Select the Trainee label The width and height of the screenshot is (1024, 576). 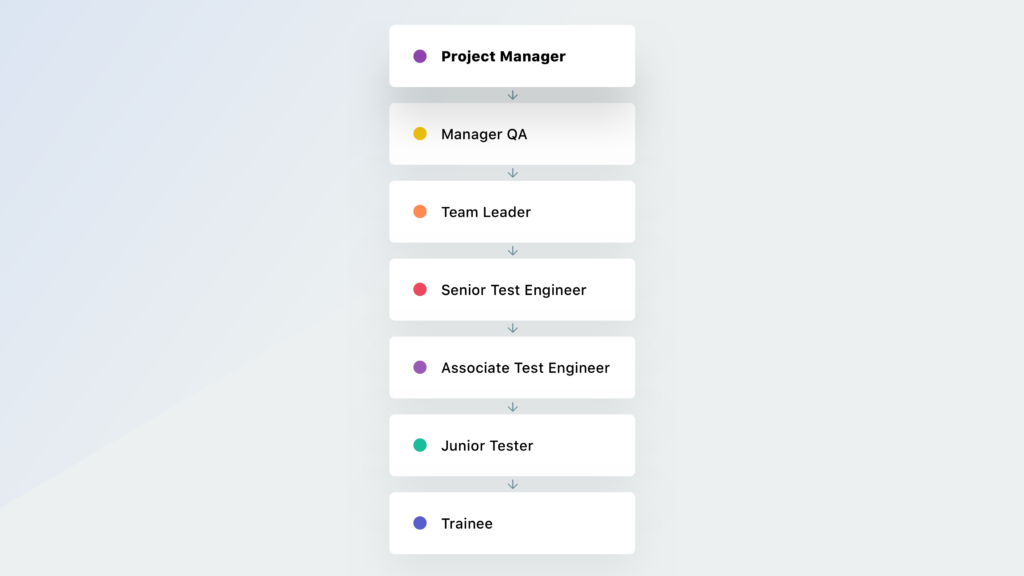467,524
